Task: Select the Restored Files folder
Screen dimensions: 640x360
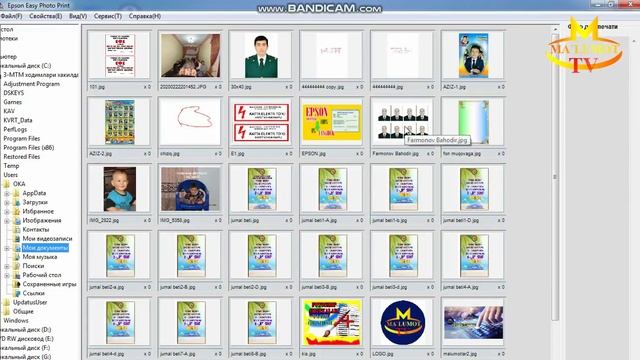Action: tap(22, 157)
